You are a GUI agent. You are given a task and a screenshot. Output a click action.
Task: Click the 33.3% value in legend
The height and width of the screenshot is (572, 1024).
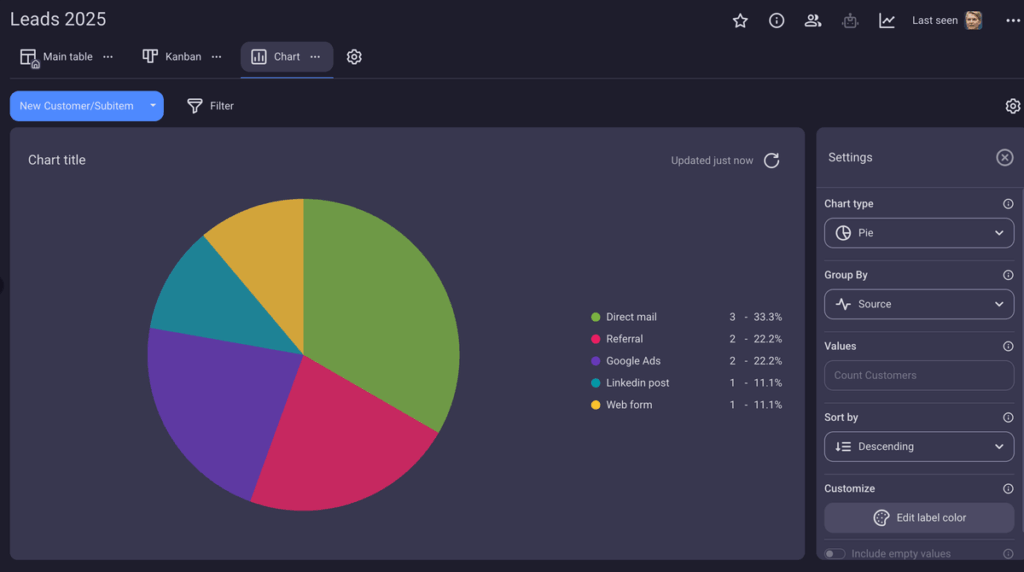click(767, 317)
